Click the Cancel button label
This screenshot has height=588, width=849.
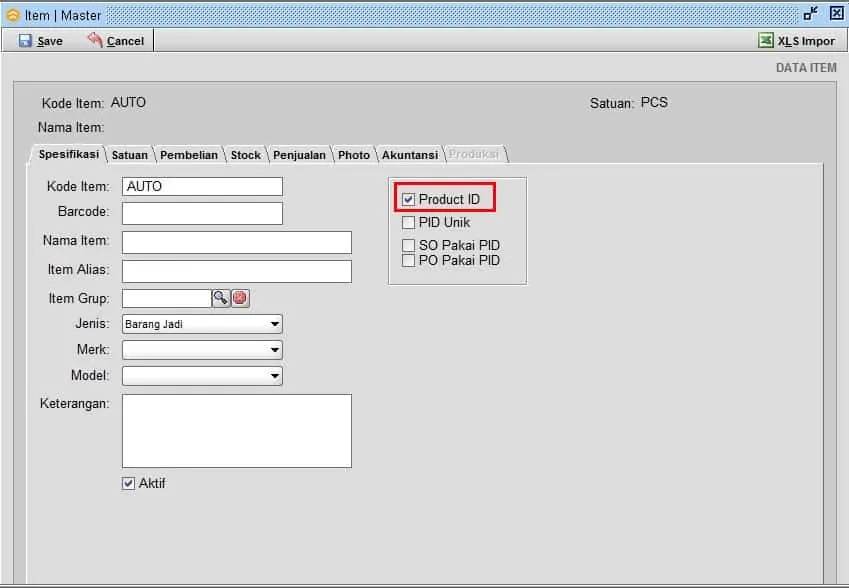(125, 41)
